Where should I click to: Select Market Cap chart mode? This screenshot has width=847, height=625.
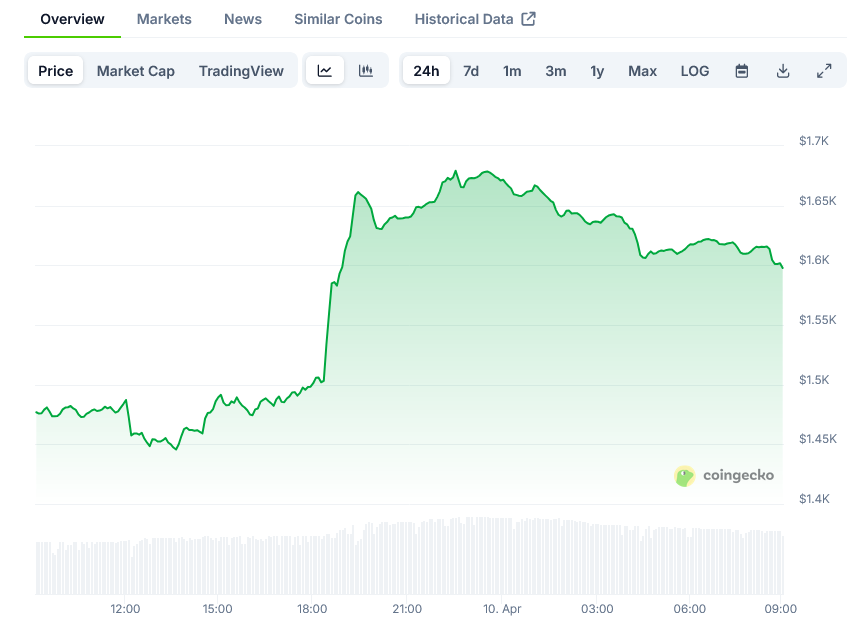[135, 71]
